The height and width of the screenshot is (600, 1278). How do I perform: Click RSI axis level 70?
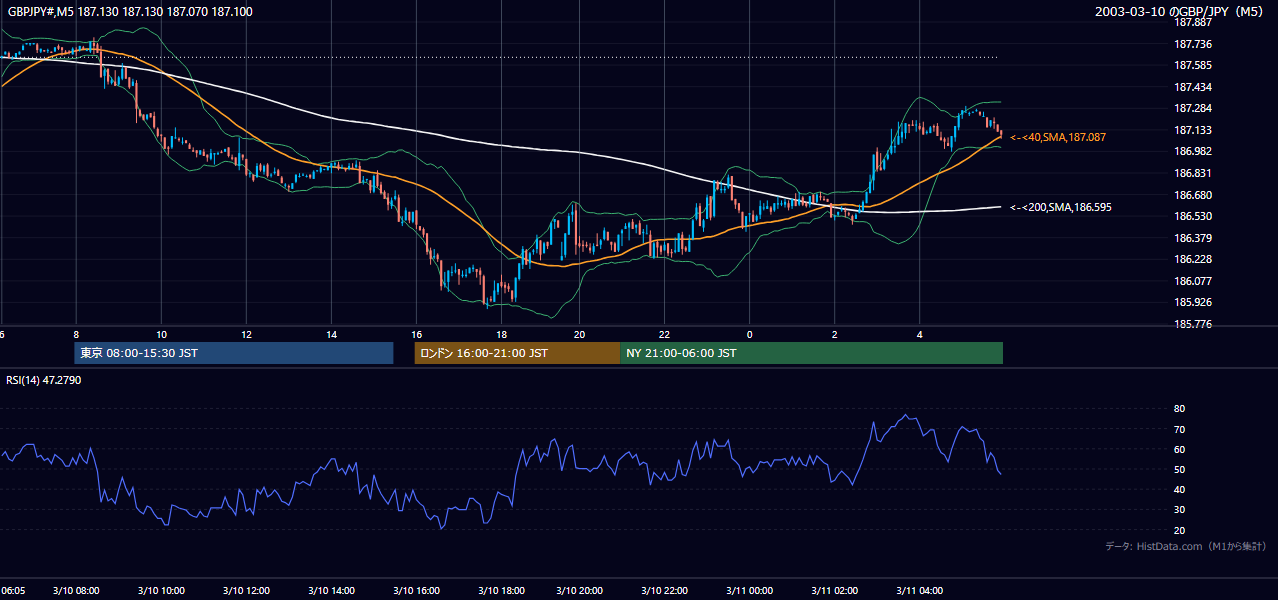1179,429
